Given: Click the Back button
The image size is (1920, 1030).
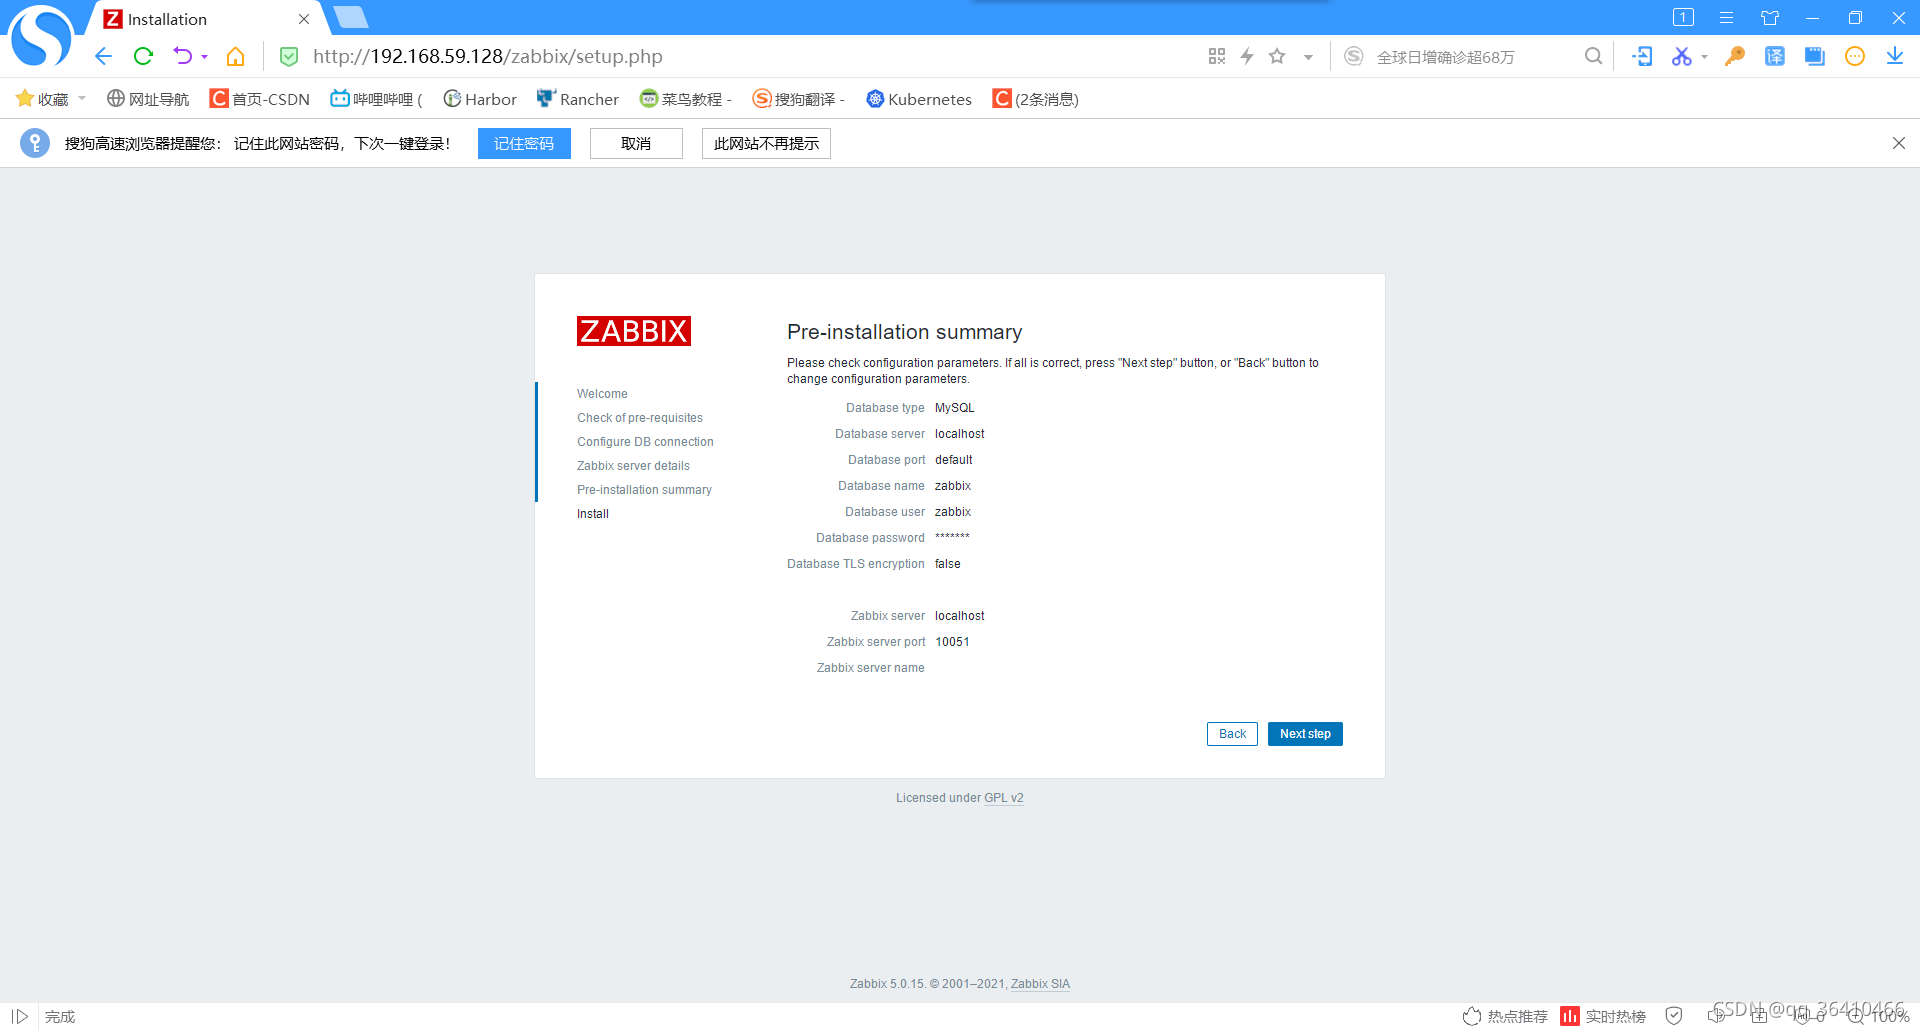Looking at the screenshot, I should coord(1232,734).
